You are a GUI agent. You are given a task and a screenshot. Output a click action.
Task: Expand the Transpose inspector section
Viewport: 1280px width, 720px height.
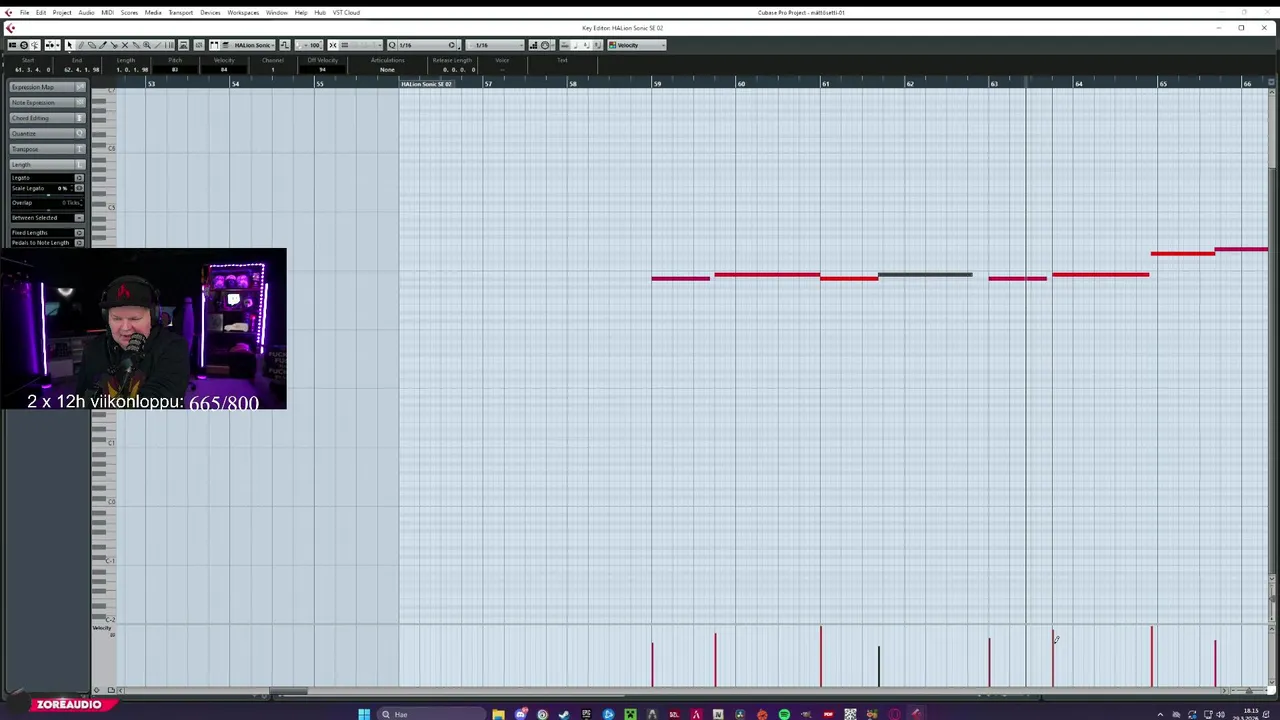(x=47, y=149)
